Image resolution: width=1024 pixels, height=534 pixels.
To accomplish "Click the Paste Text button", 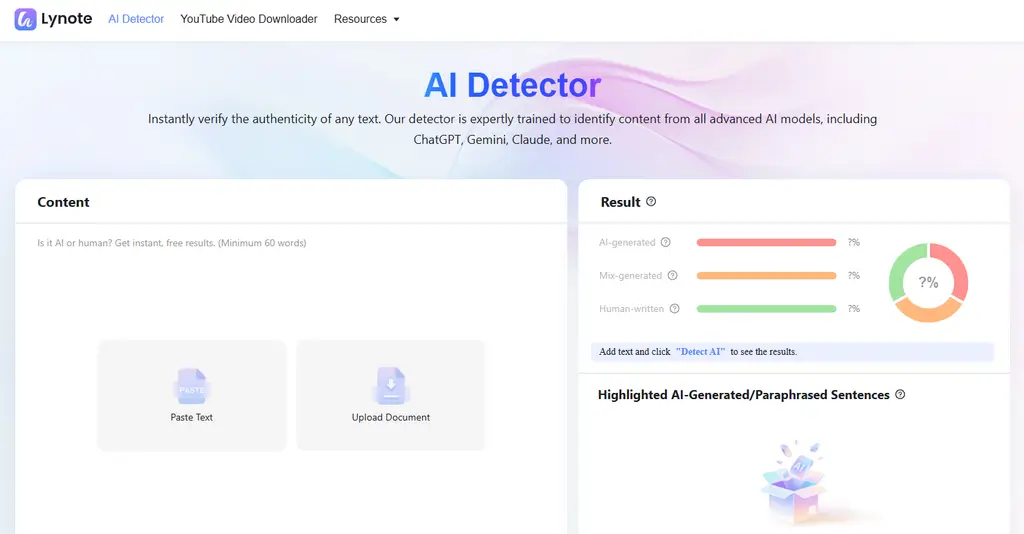I will coord(191,395).
